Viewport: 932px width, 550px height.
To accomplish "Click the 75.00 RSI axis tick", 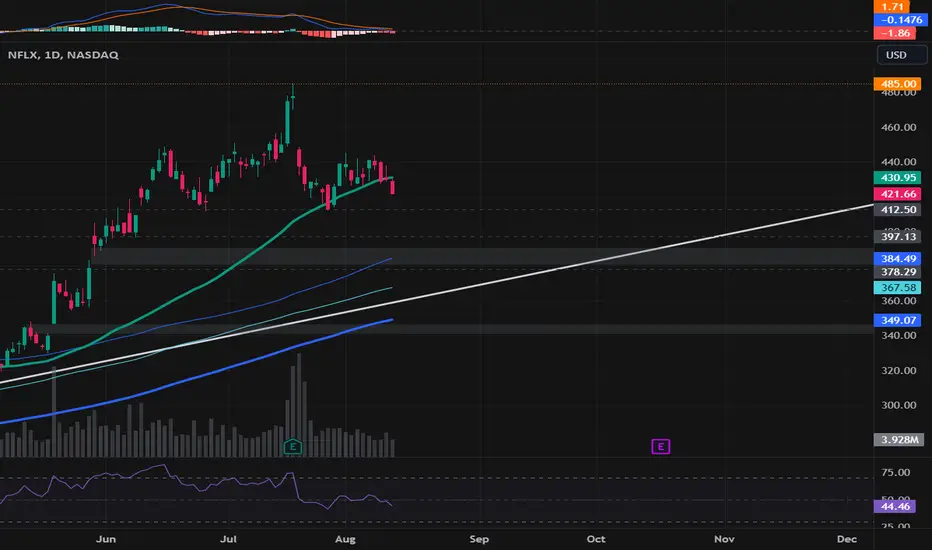I will coord(896,473).
